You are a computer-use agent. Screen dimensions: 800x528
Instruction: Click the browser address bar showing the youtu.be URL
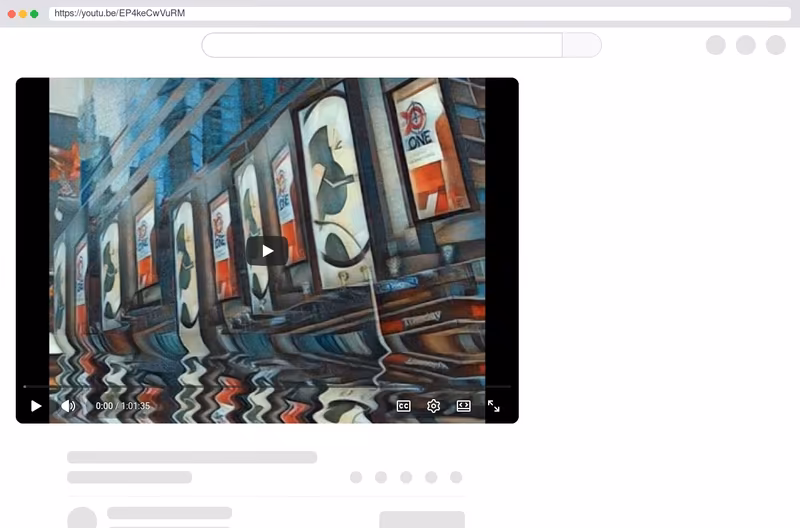tap(419, 13)
